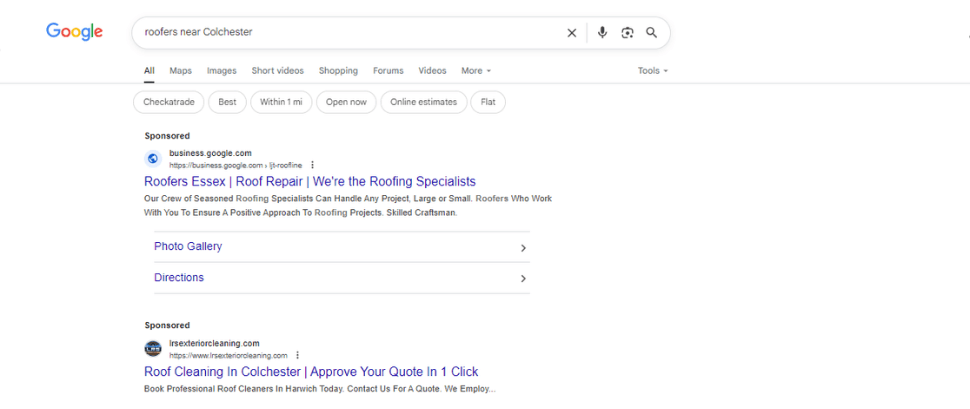The height and width of the screenshot is (409, 970).
Task: Clear the search box with the X icon
Action: (572, 33)
